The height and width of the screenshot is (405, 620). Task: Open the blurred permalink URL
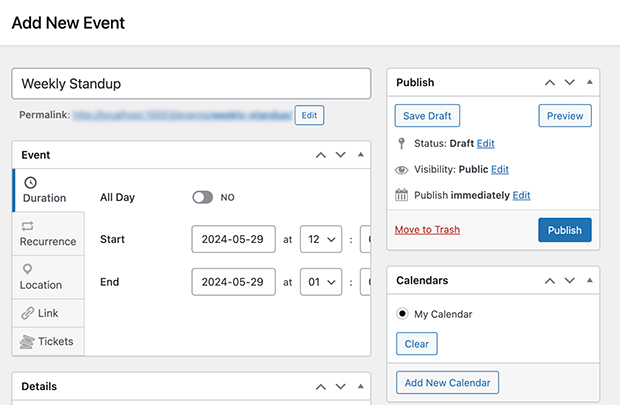pos(182,115)
